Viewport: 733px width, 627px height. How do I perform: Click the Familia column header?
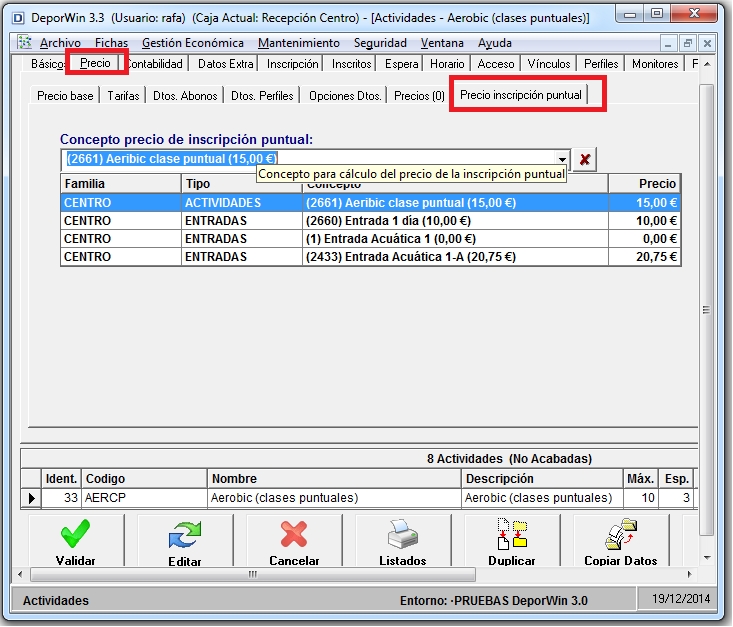(121, 184)
